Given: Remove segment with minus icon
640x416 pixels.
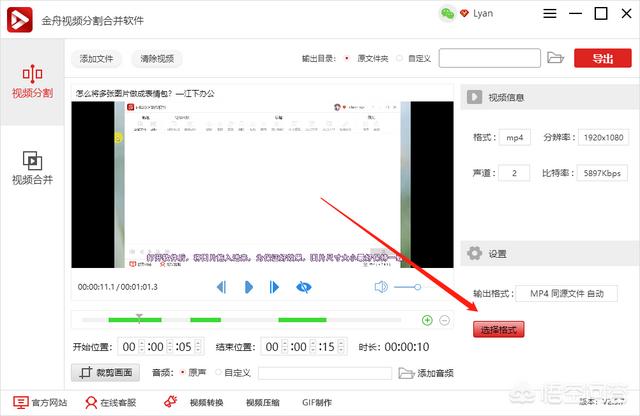Looking at the screenshot, I should 445,320.
